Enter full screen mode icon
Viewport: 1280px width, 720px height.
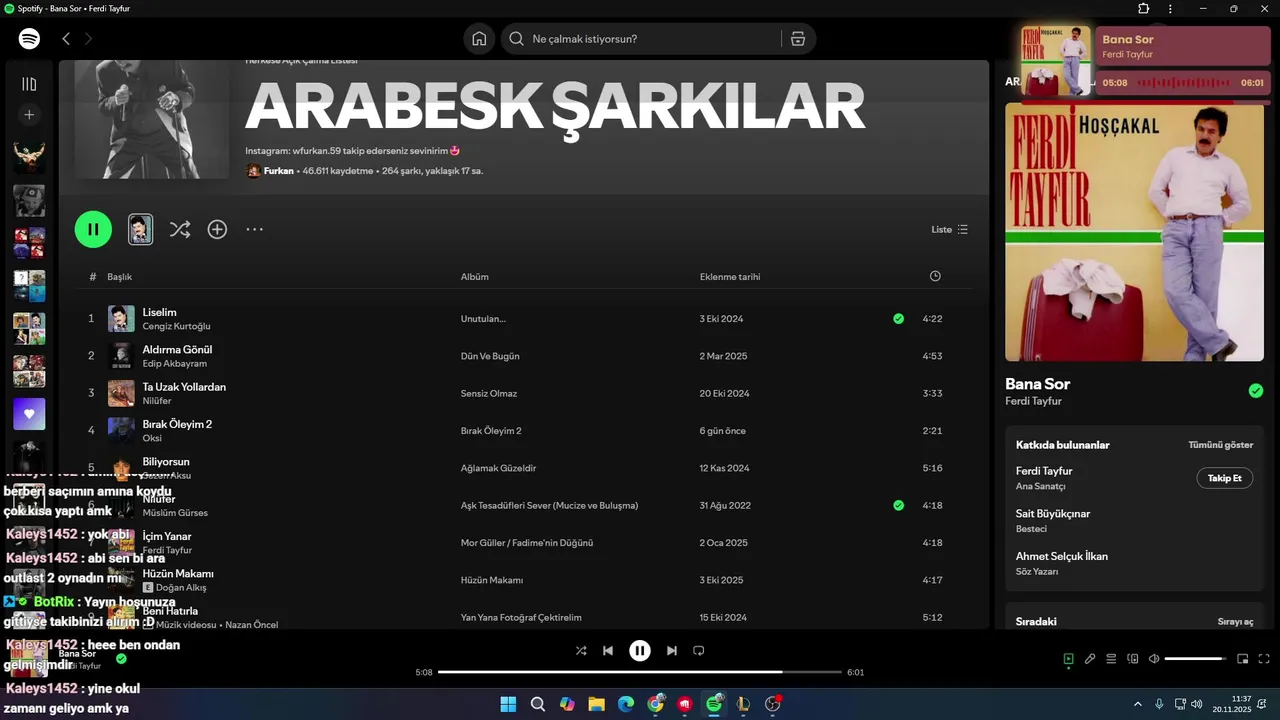tap(1264, 659)
